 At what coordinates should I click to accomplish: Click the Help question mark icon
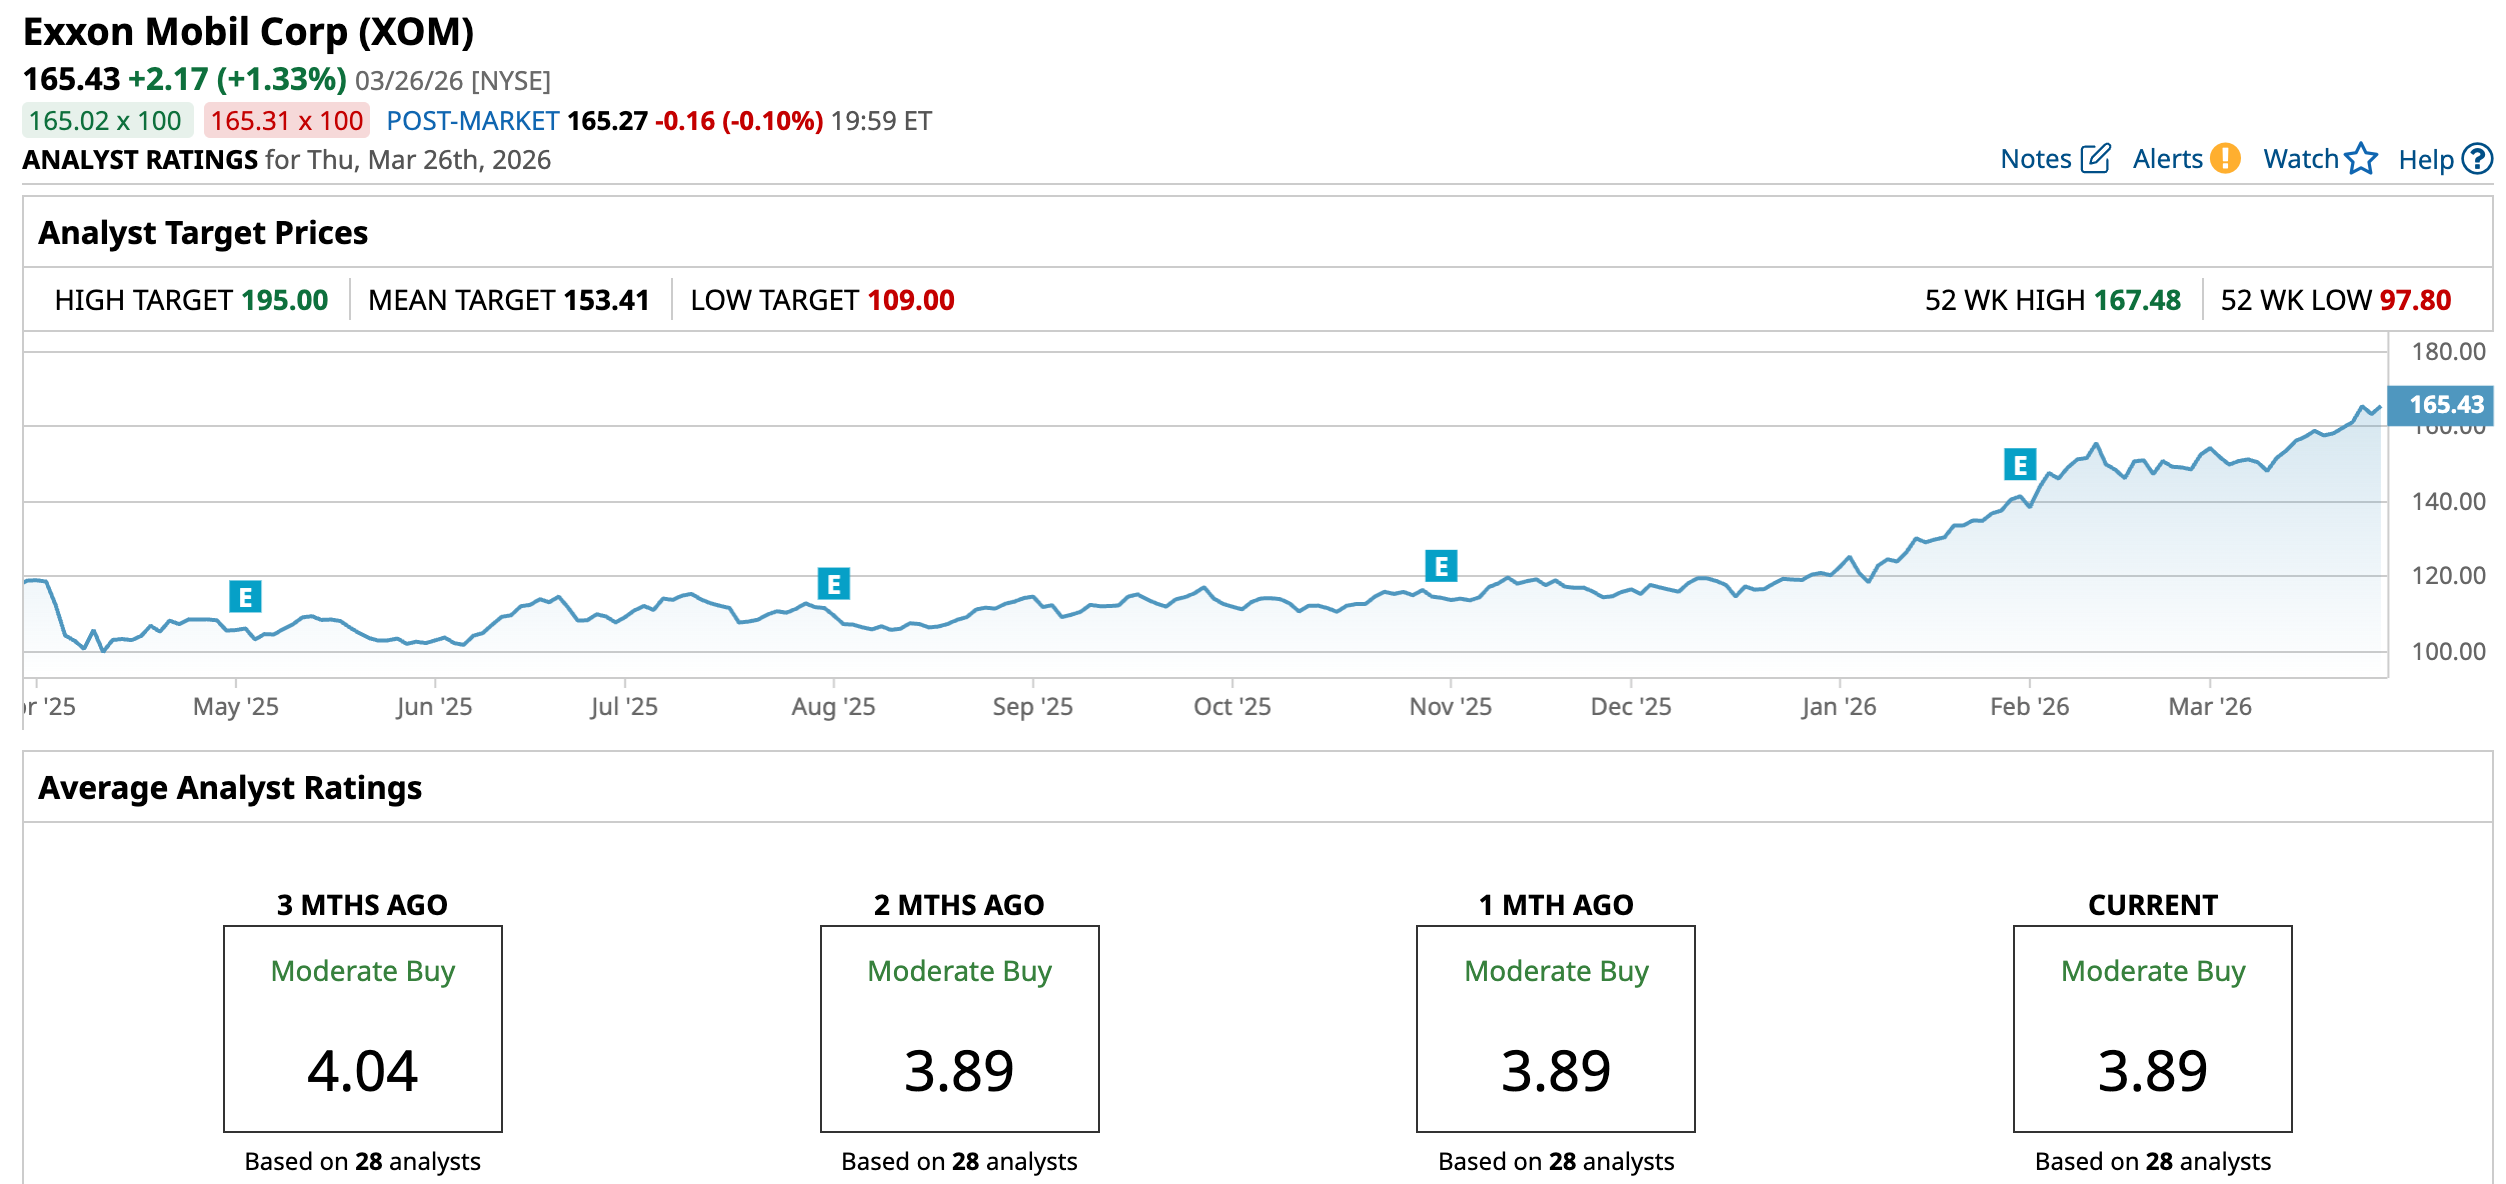[2477, 159]
